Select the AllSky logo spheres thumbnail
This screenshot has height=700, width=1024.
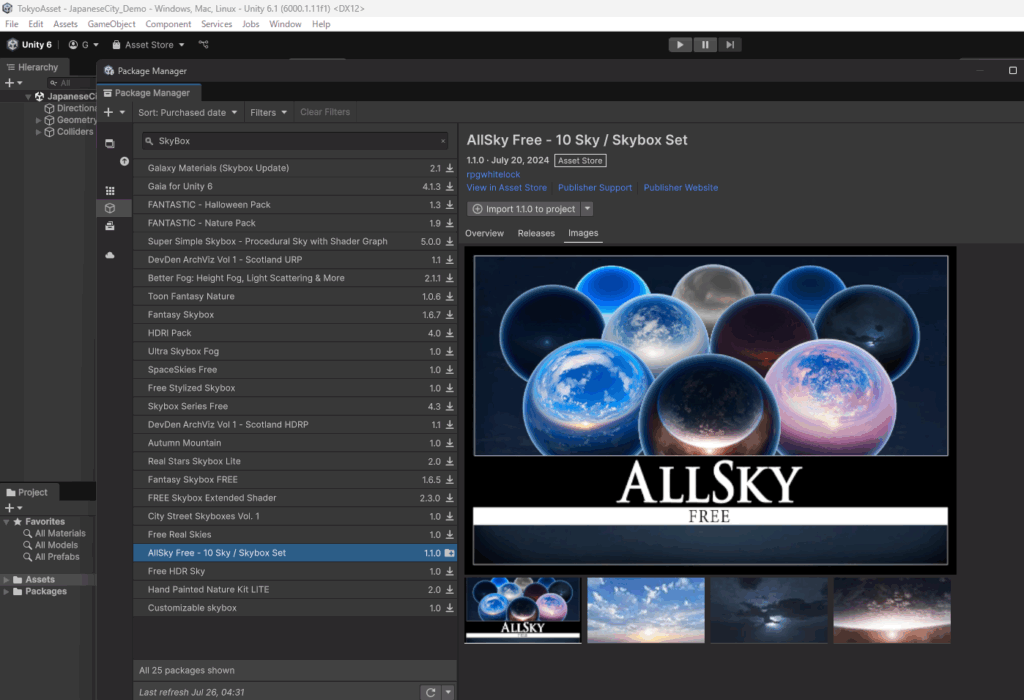coord(522,610)
